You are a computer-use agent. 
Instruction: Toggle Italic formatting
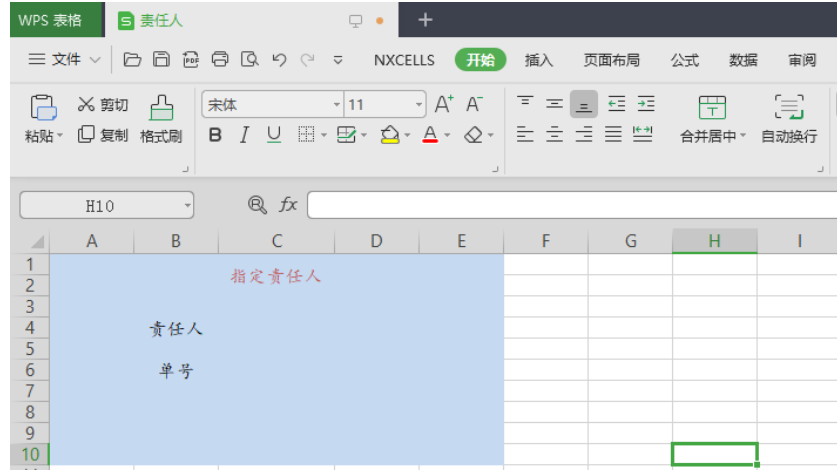(244, 134)
